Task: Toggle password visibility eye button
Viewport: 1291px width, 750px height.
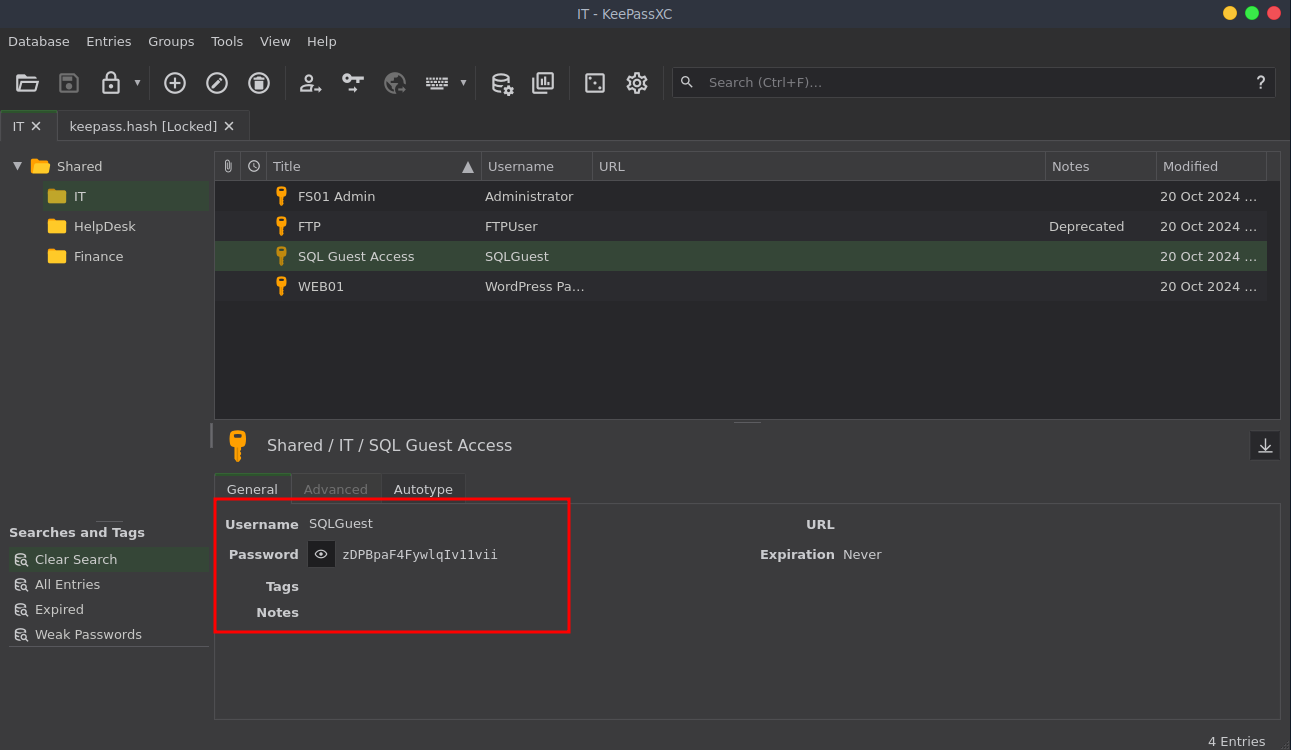Action: pyautogui.click(x=321, y=554)
